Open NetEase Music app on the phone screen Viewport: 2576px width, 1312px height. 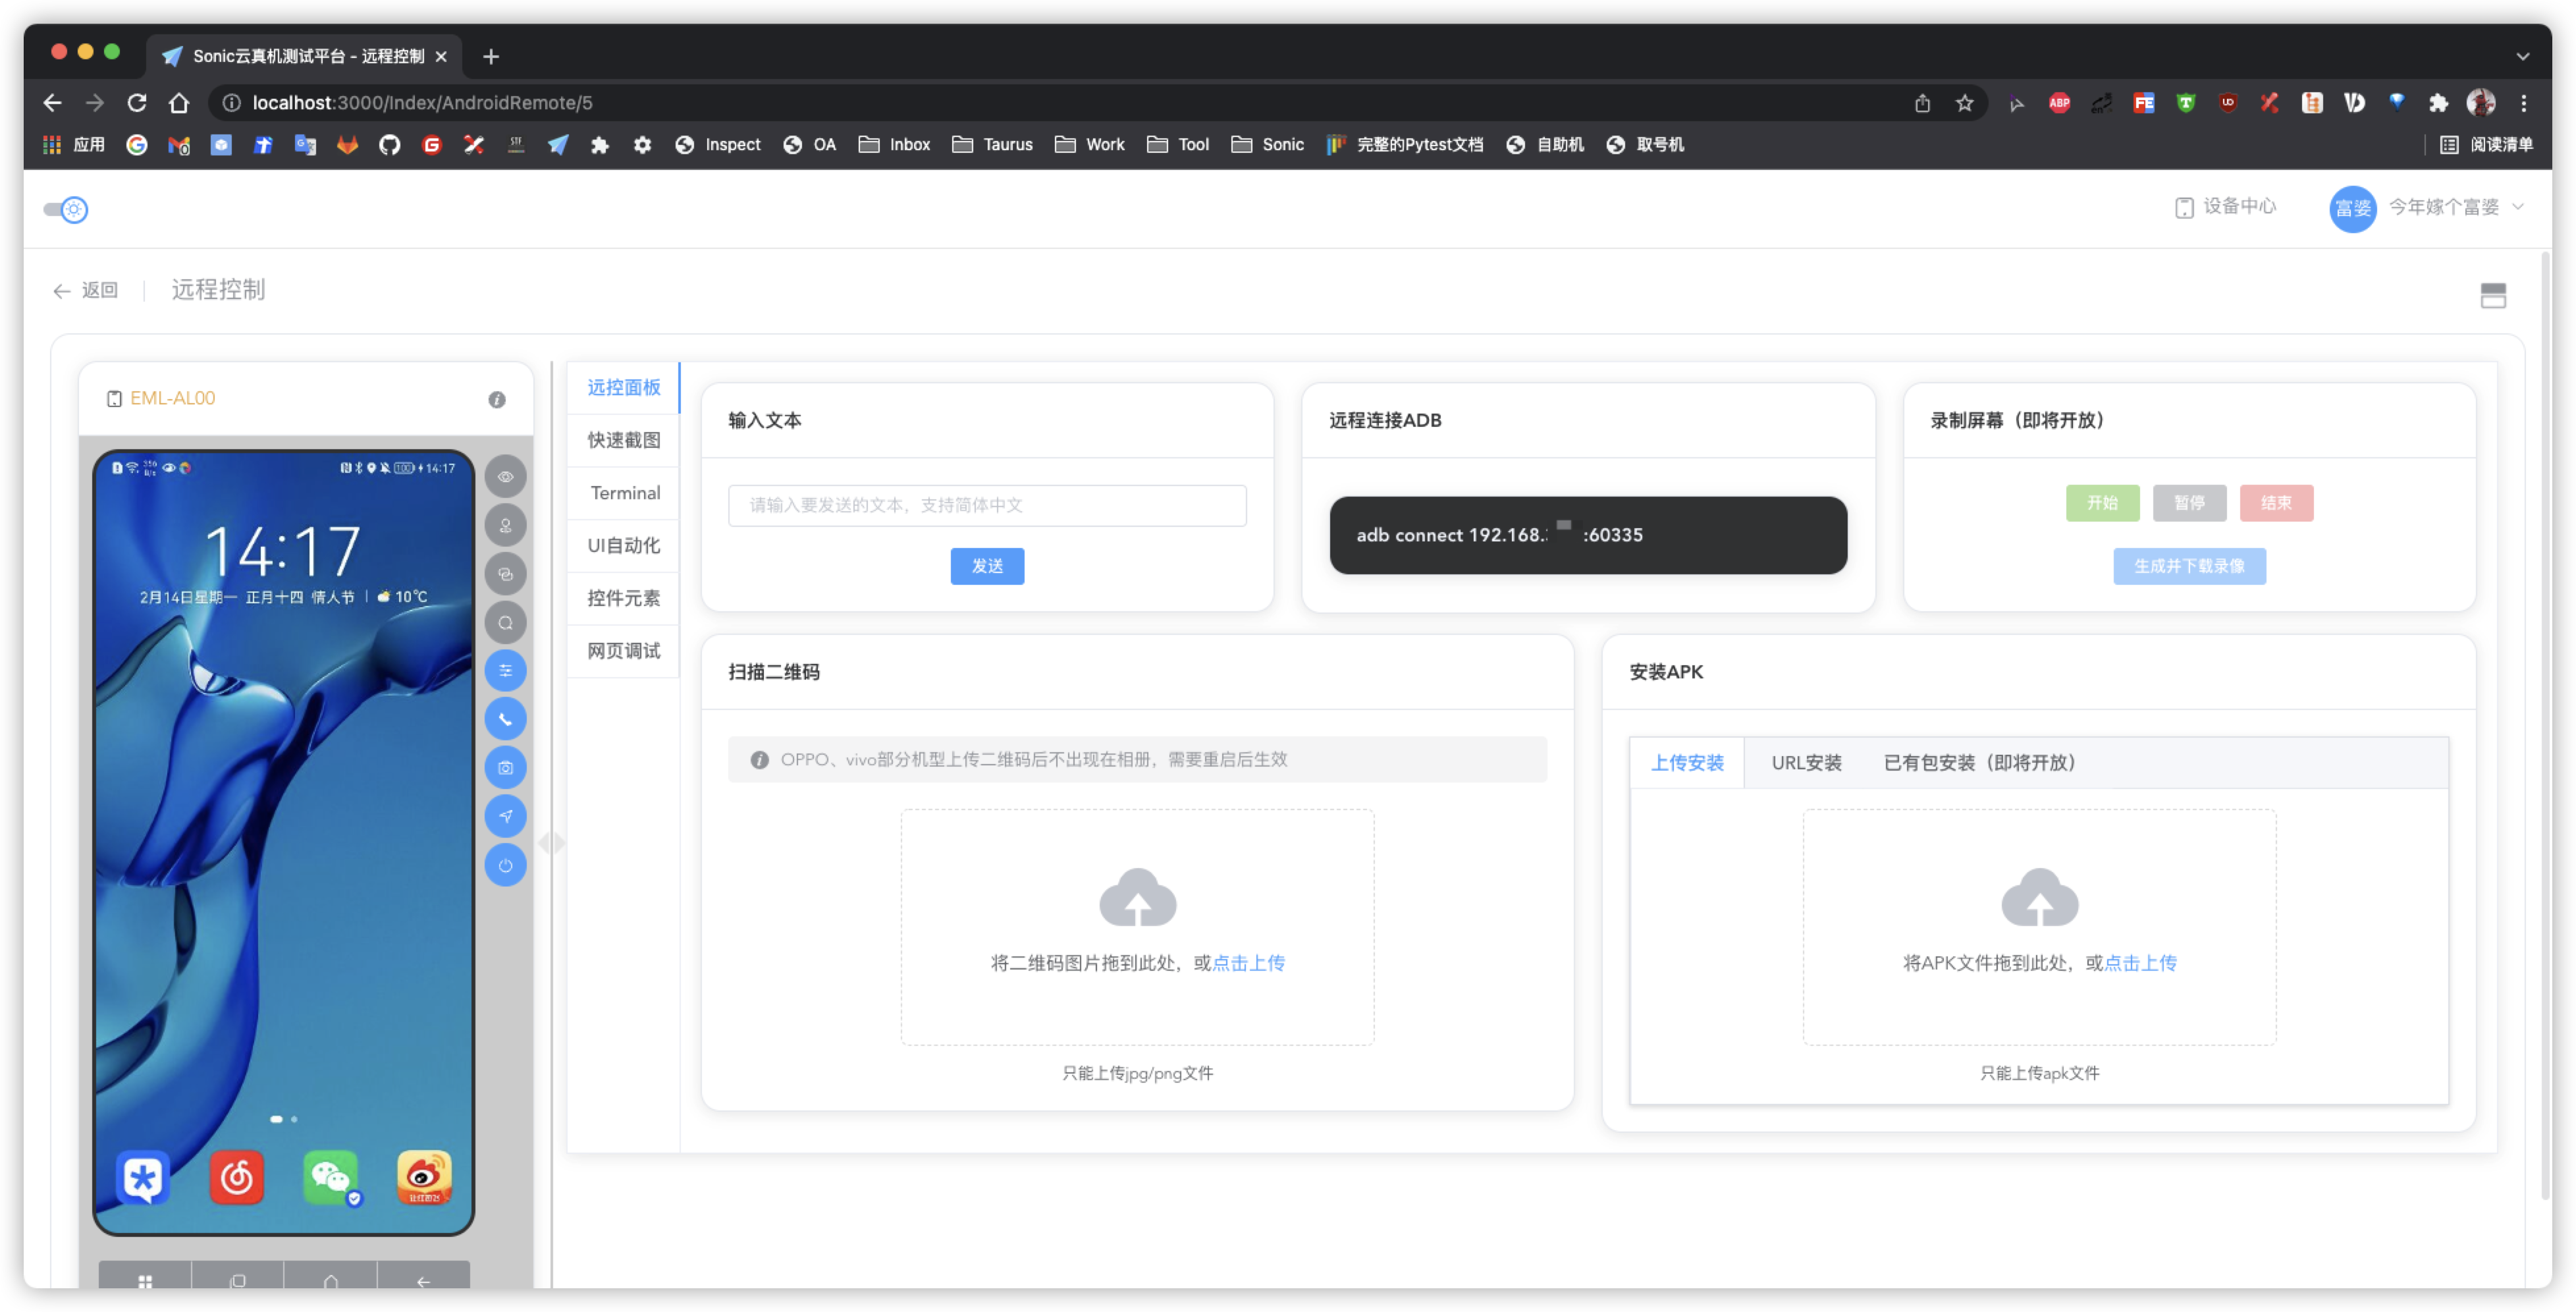point(237,1178)
